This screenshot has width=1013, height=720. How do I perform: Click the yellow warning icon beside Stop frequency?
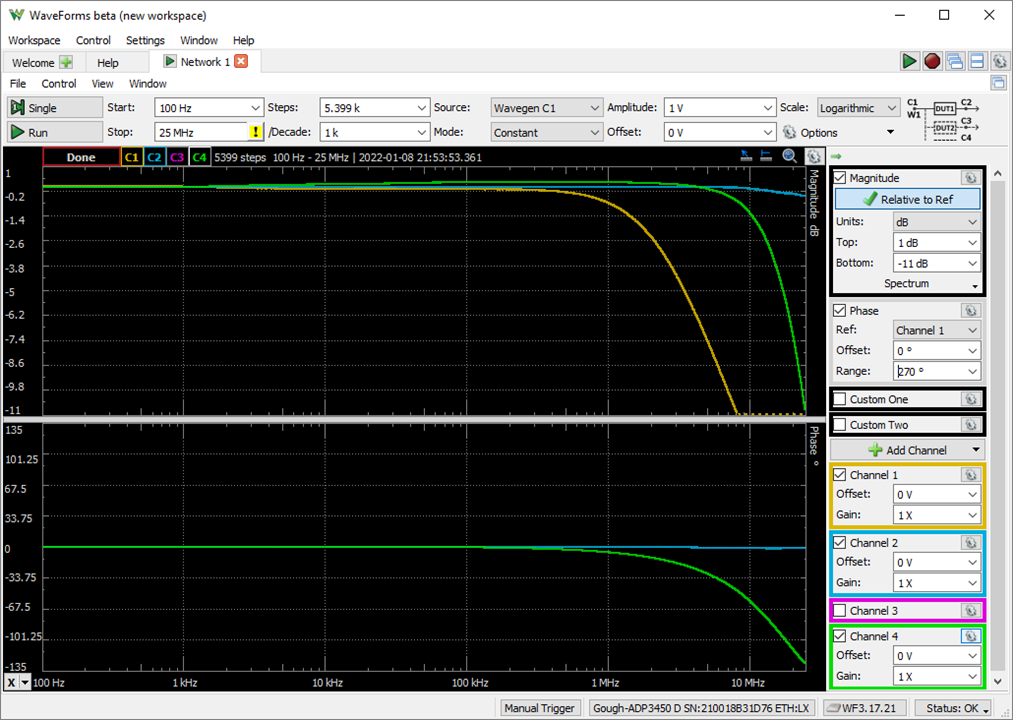tap(256, 132)
